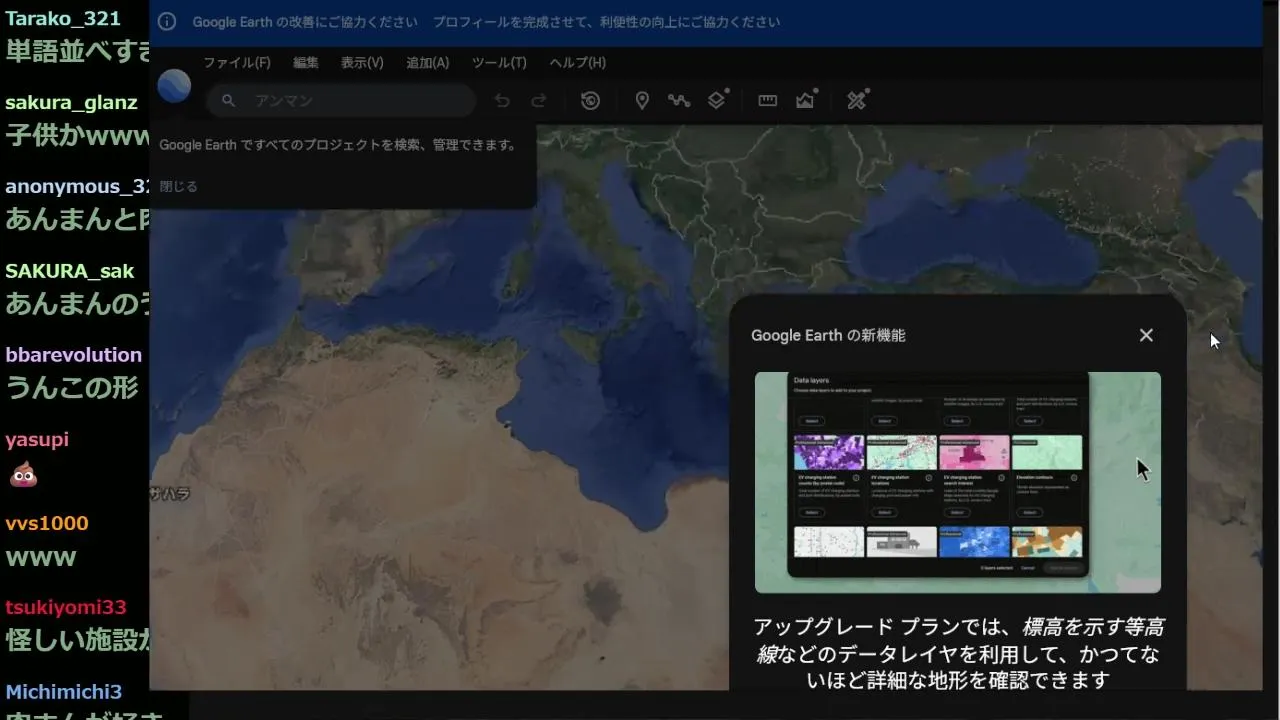
Task: Close the Google Earth の新機能 dialog
Action: [x=1146, y=335]
